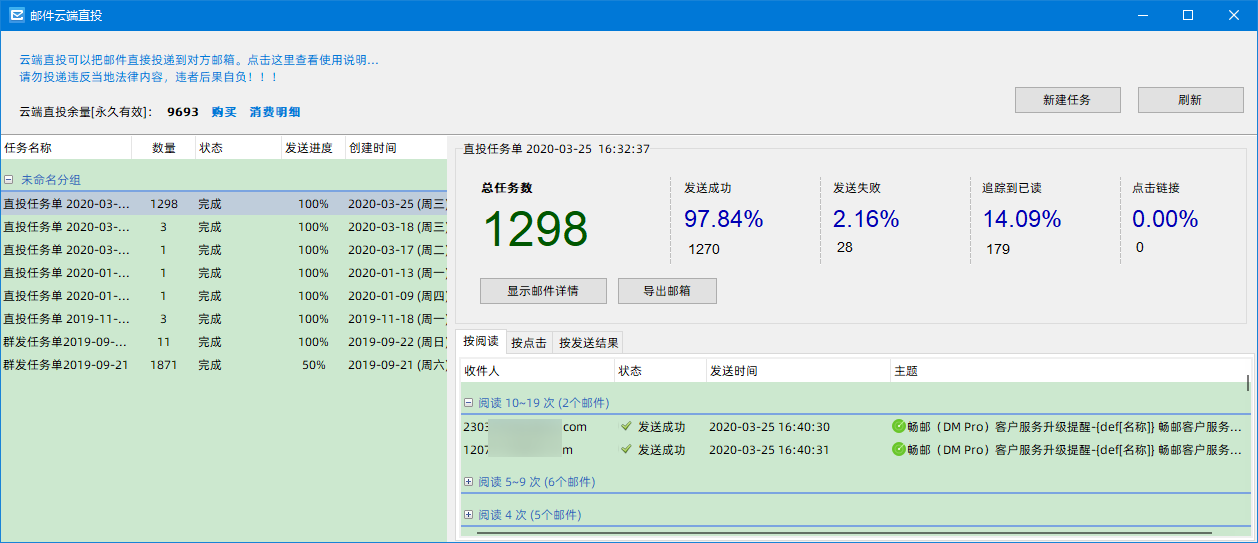Switch to the 按发送结果 tab

click(x=588, y=343)
